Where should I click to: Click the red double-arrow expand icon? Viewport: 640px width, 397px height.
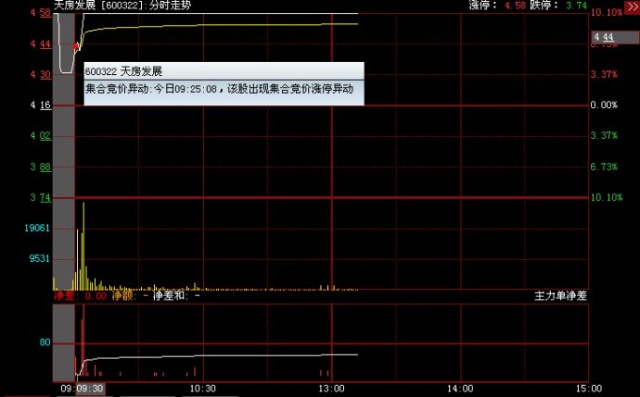[632, 8]
